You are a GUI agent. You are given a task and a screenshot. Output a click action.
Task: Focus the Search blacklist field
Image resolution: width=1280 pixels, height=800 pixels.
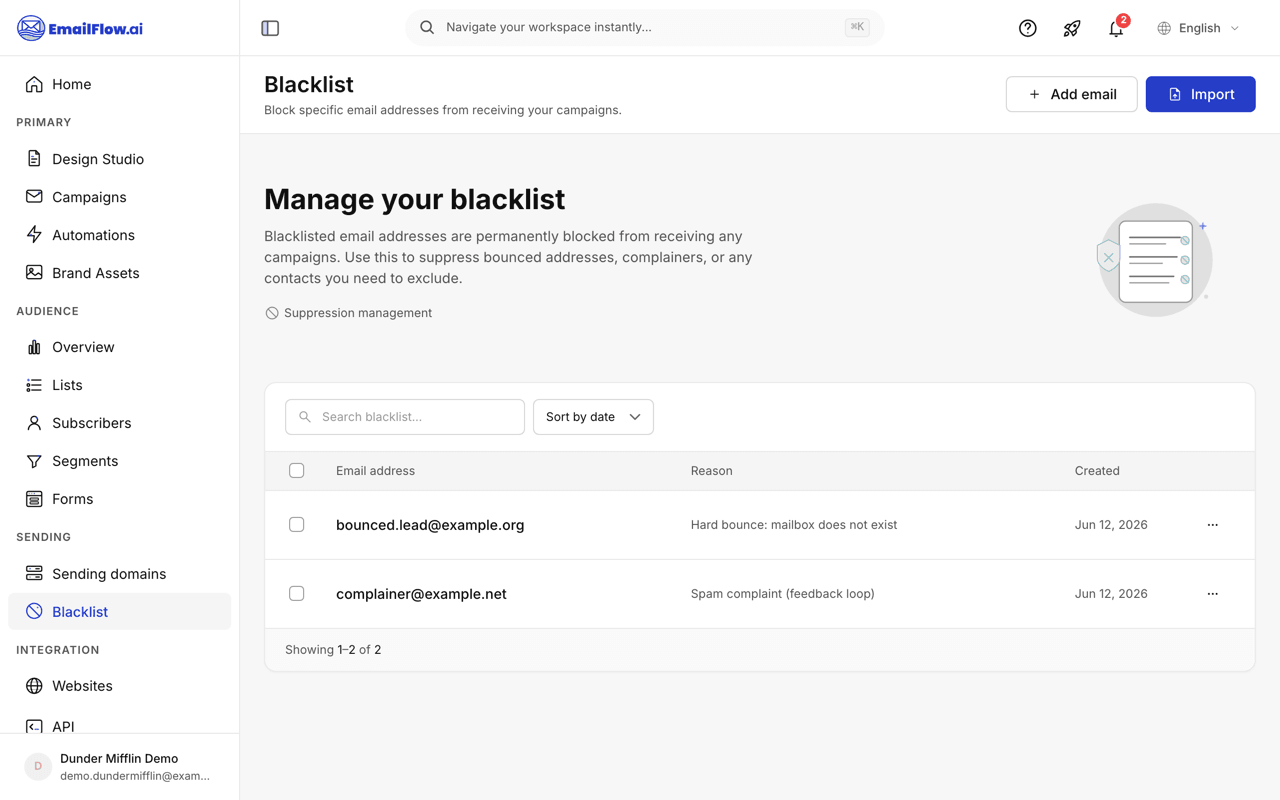pos(405,417)
